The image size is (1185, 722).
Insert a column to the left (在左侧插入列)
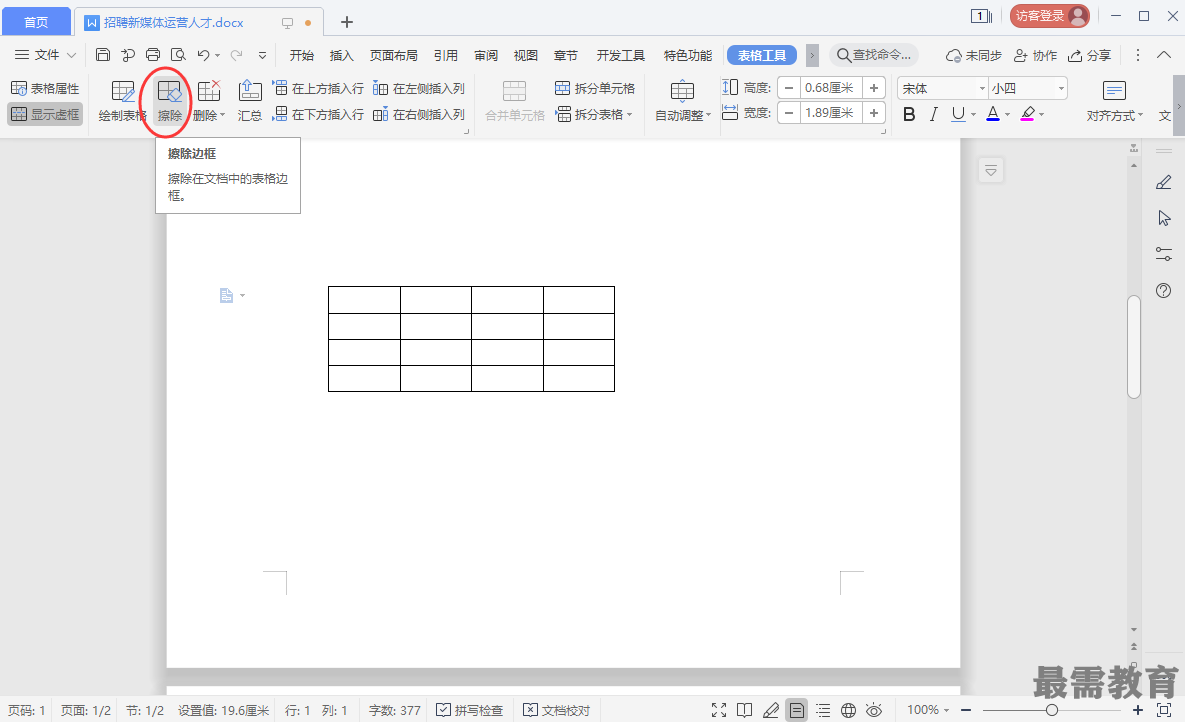(x=419, y=88)
